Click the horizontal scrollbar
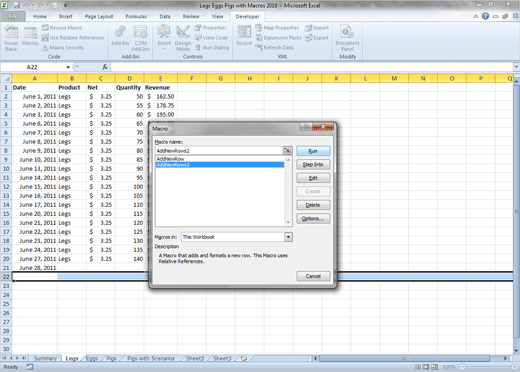 tap(404, 358)
